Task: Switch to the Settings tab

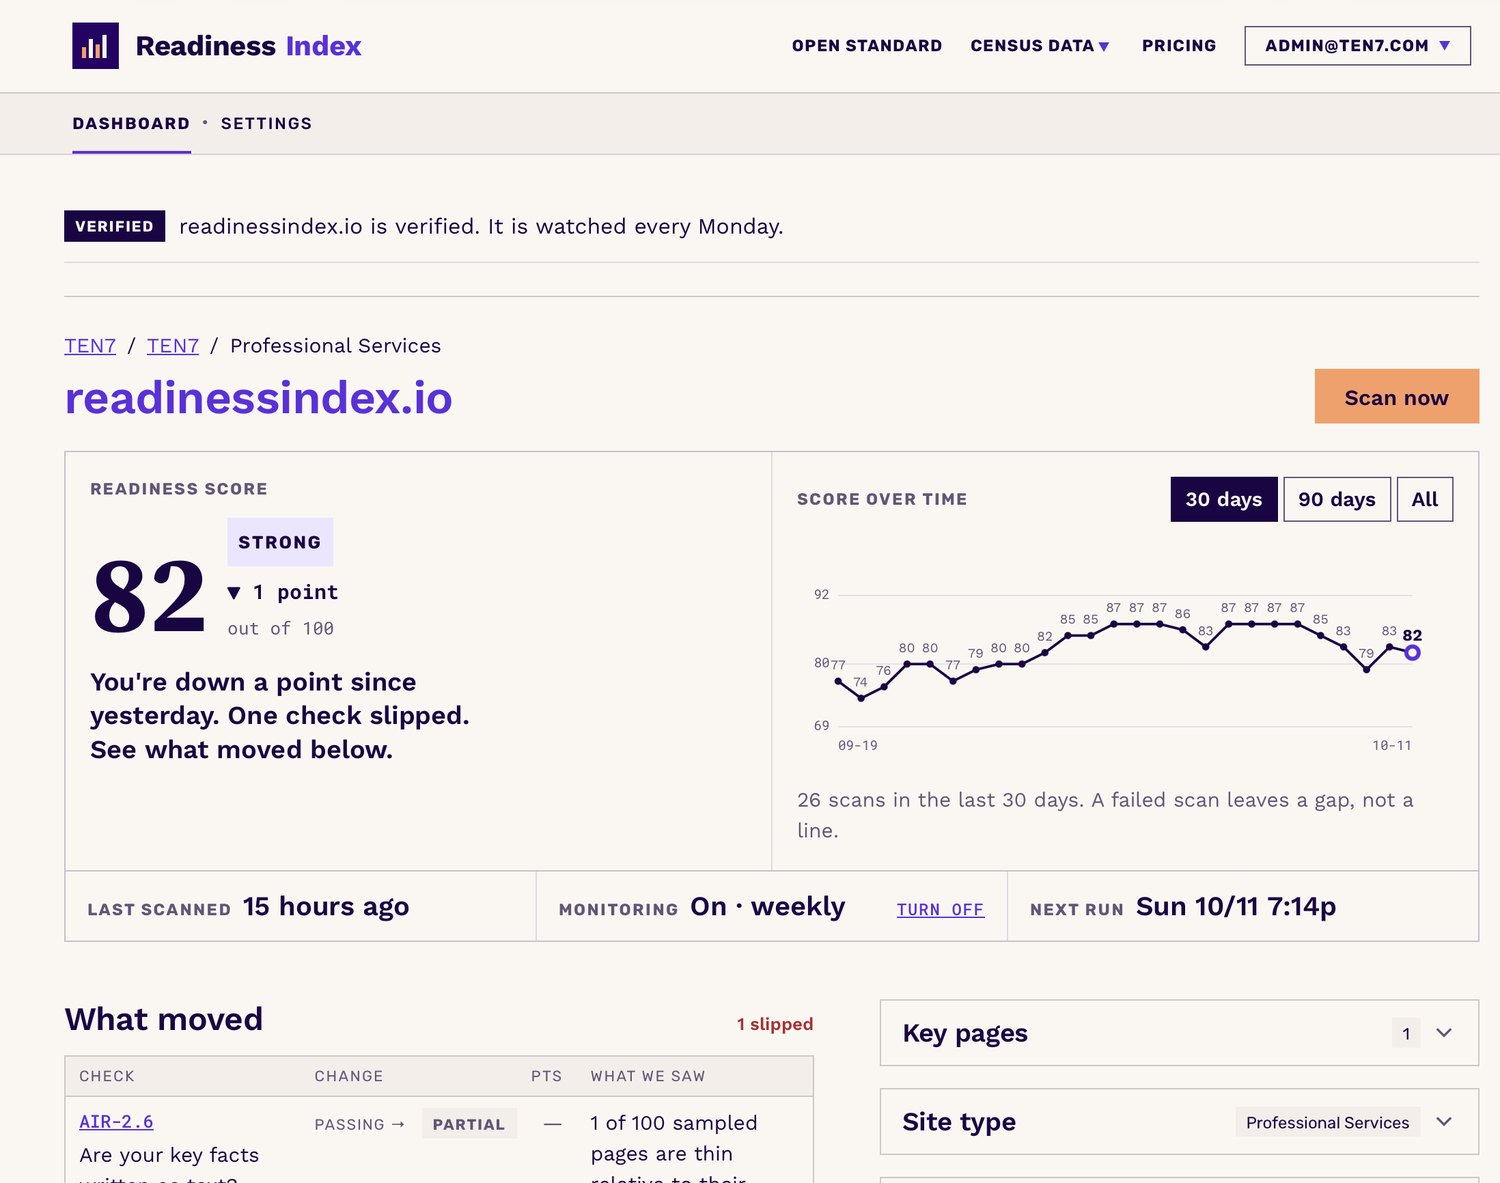Action: 266,123
